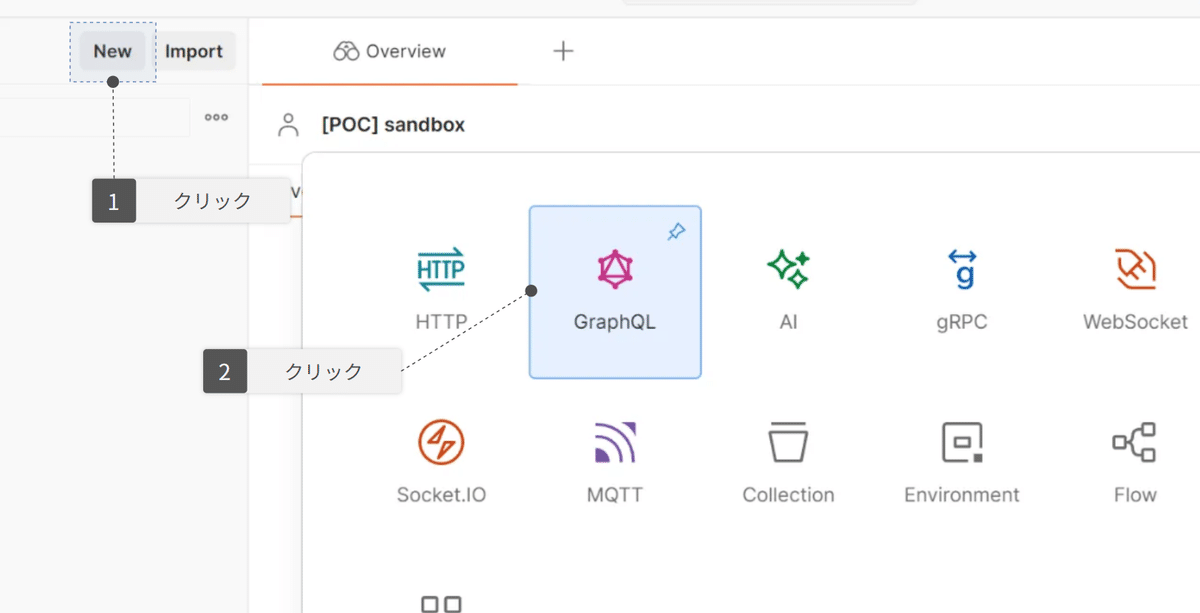
Task: Create a Socket.IO request
Action: click(x=441, y=462)
